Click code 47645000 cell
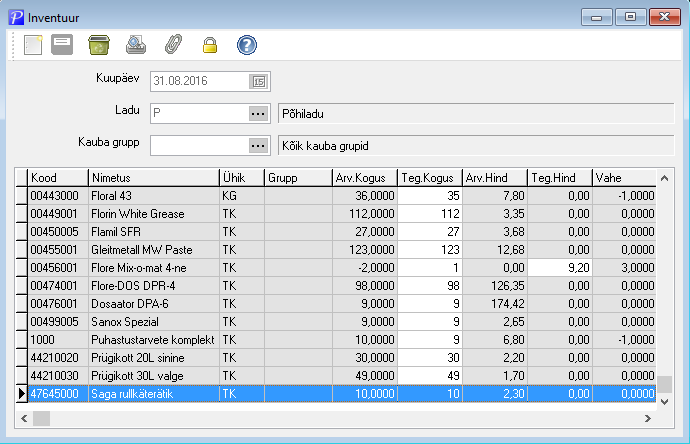690x444 pixels. coord(58,394)
